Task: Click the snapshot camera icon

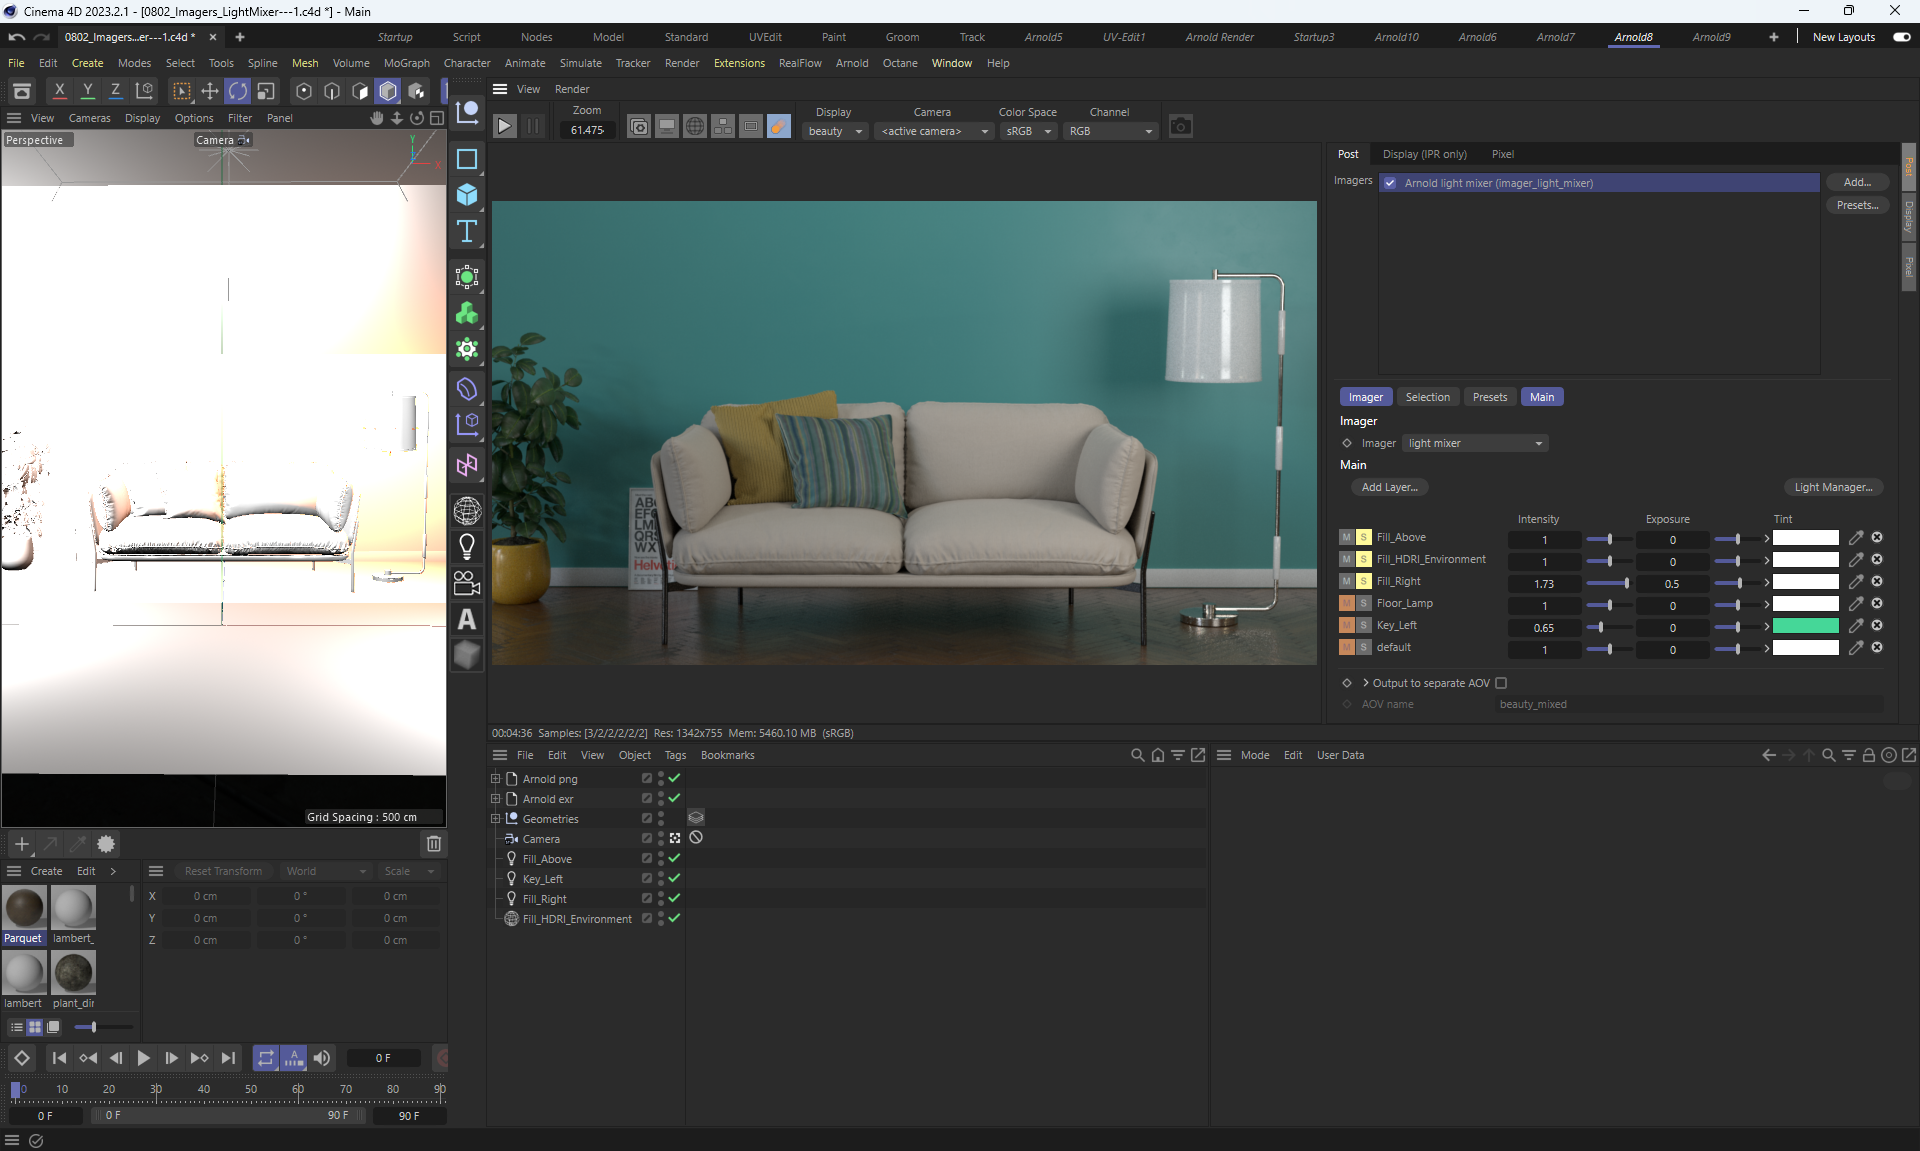Action: click(x=1180, y=127)
